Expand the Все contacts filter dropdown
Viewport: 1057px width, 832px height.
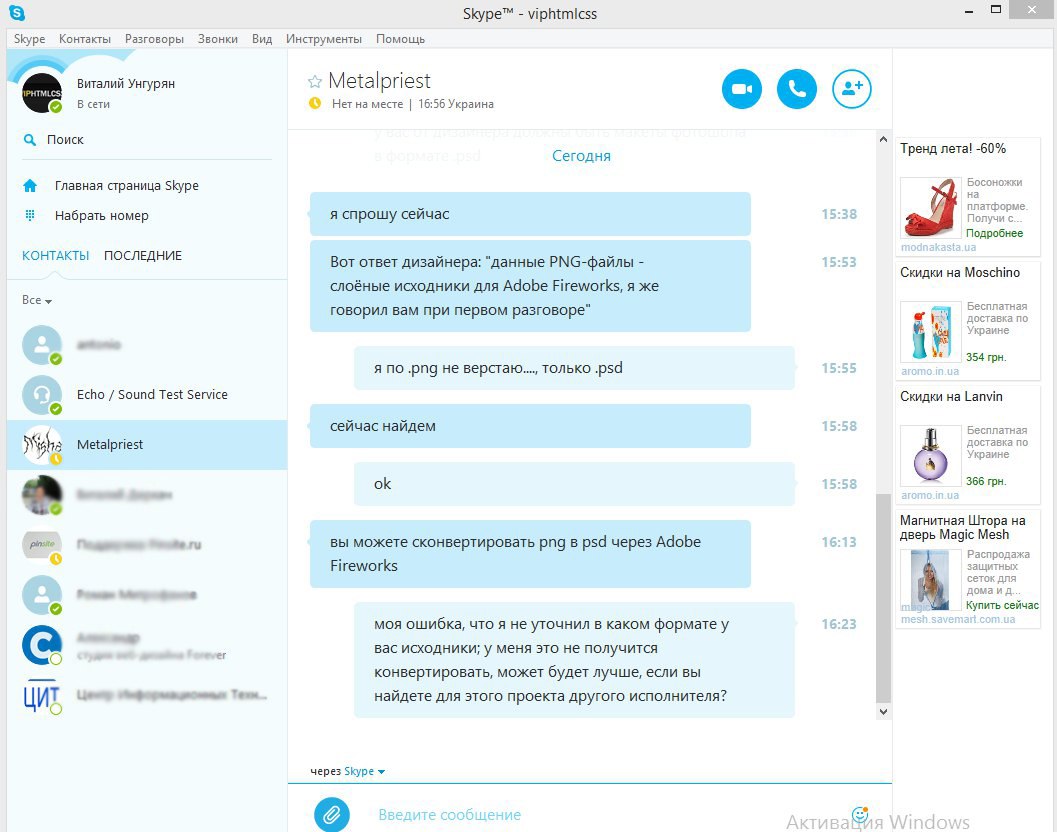37,300
